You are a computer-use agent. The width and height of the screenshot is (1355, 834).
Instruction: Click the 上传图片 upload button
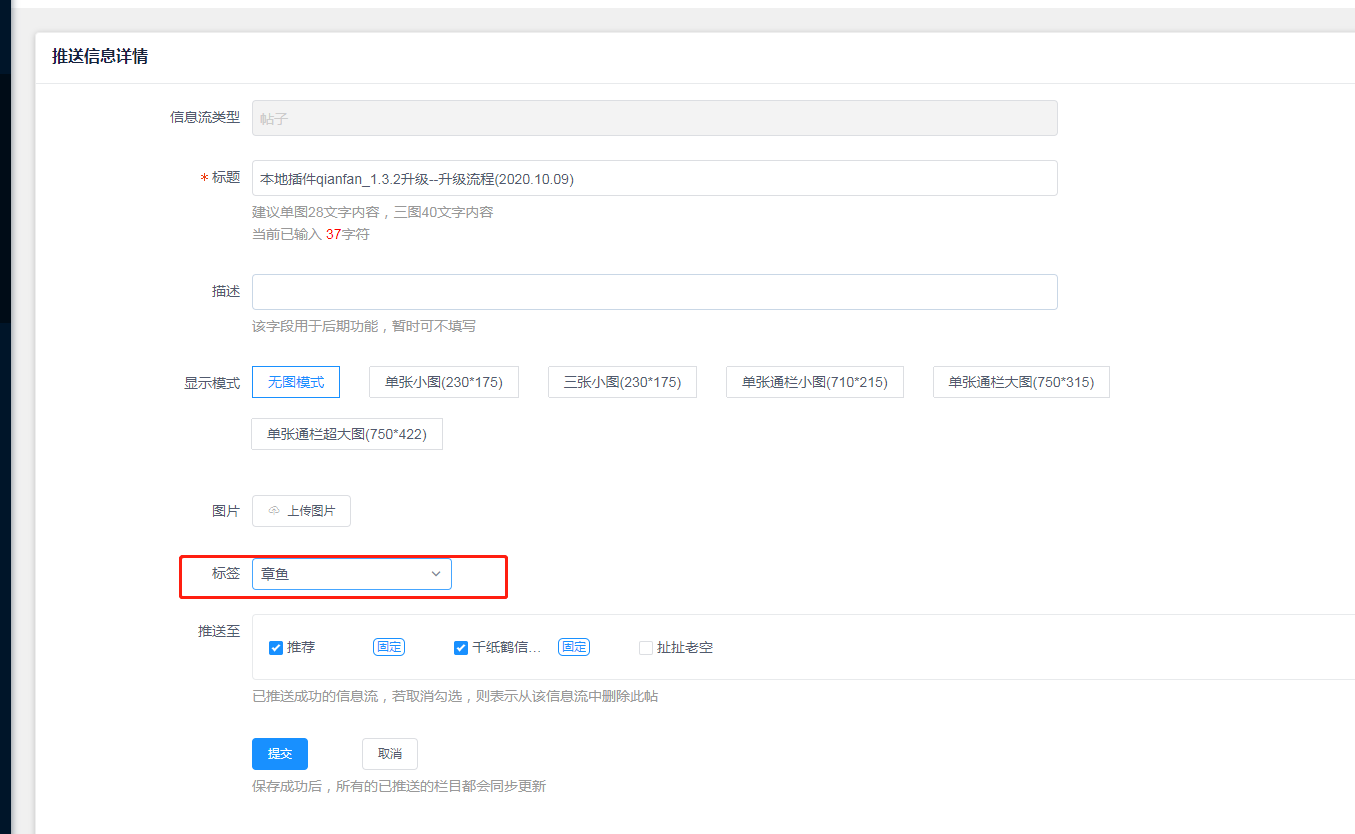[301, 510]
